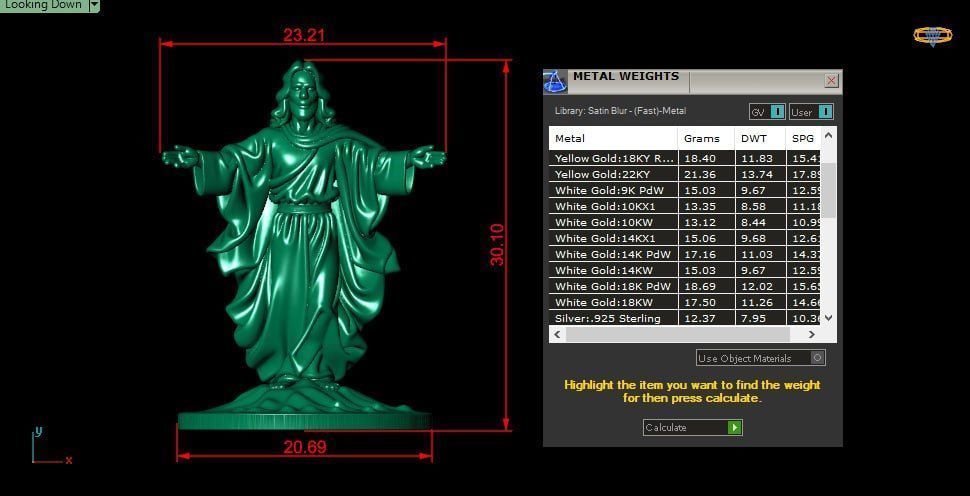970x496 pixels.
Task: Click the 18.40 grams value
Action: point(700,158)
